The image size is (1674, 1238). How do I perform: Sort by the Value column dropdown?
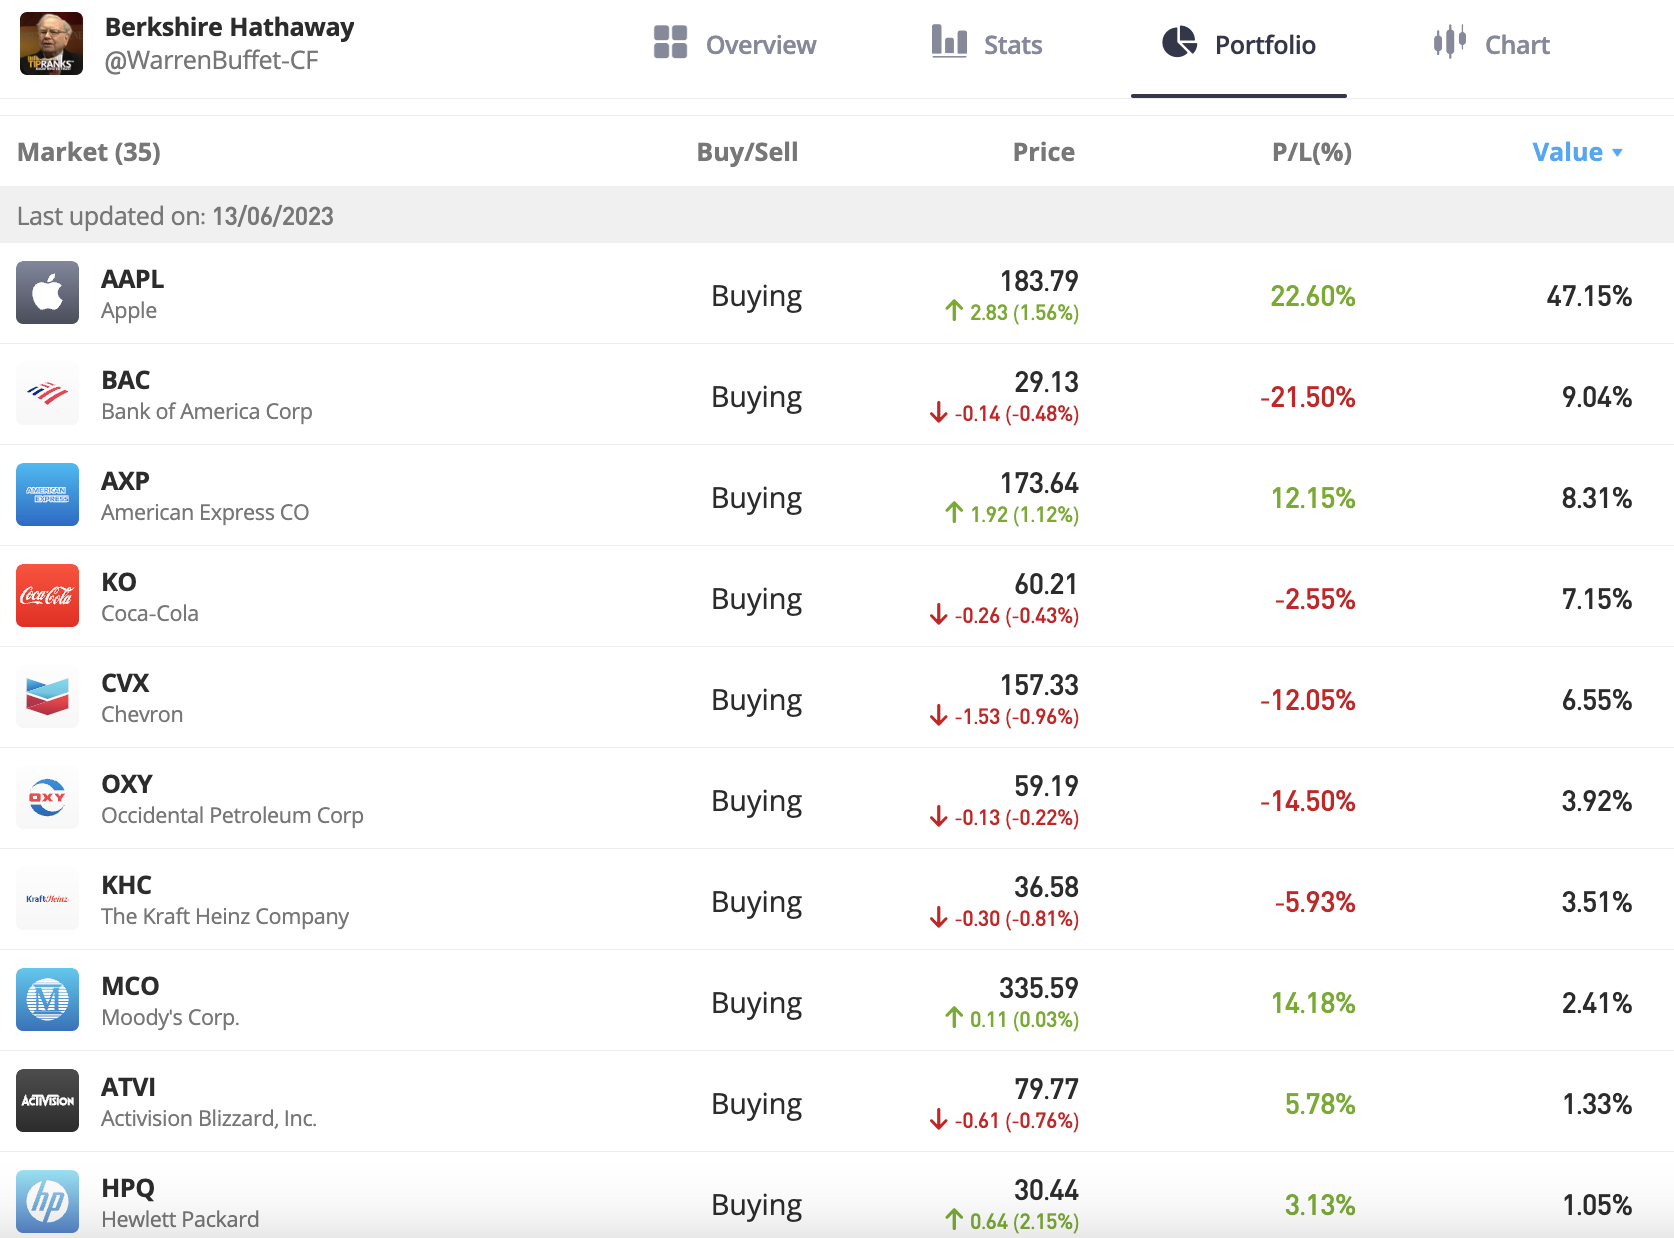click(1577, 152)
